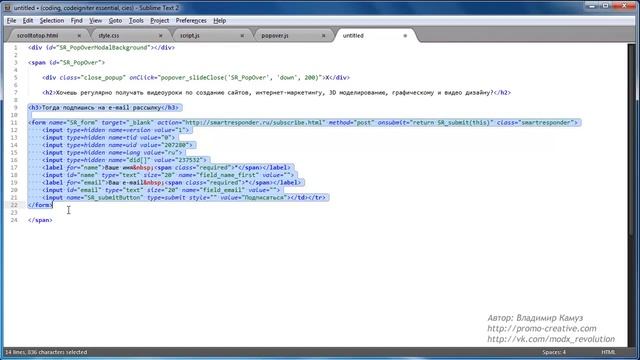The image size is (640, 360).
Task: Click the selection count status text
Action: [46, 352]
